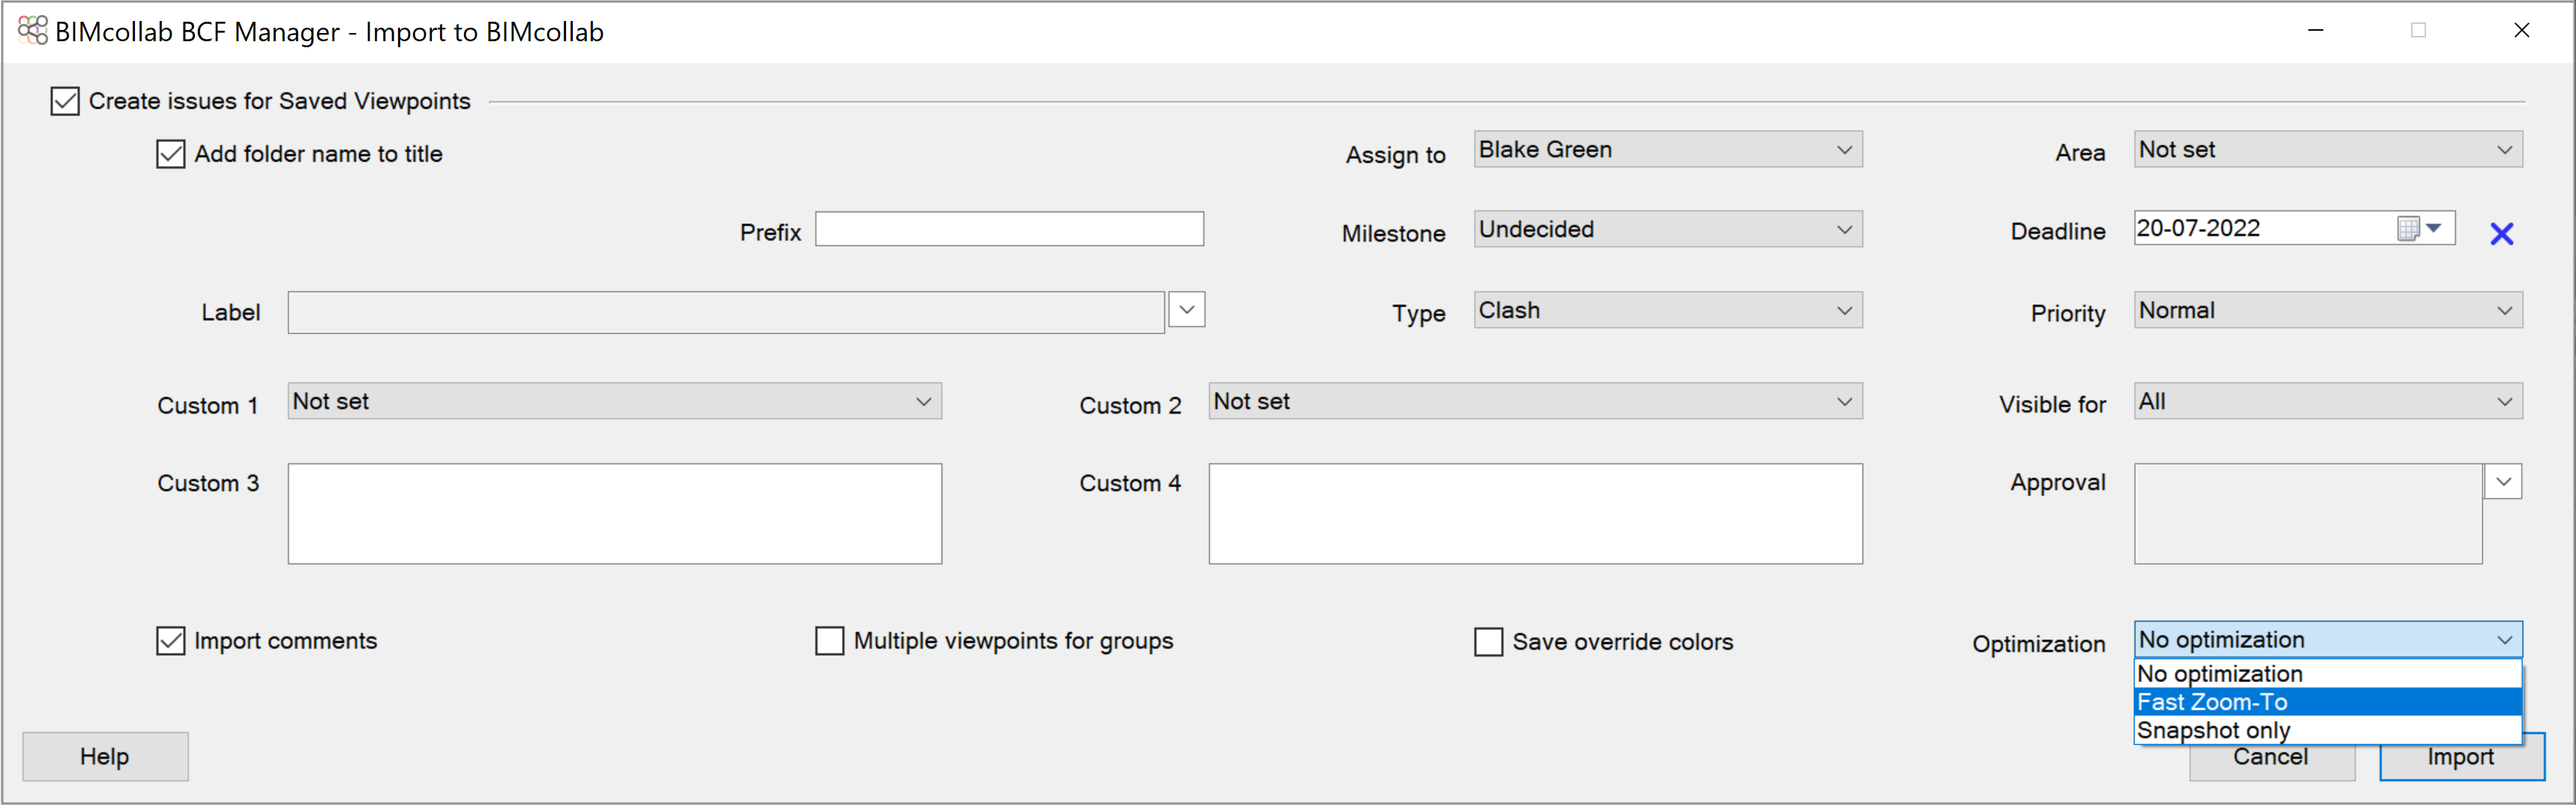Open the Priority dropdown set to Normal
The height and width of the screenshot is (805, 2576).
pyautogui.click(x=2327, y=311)
